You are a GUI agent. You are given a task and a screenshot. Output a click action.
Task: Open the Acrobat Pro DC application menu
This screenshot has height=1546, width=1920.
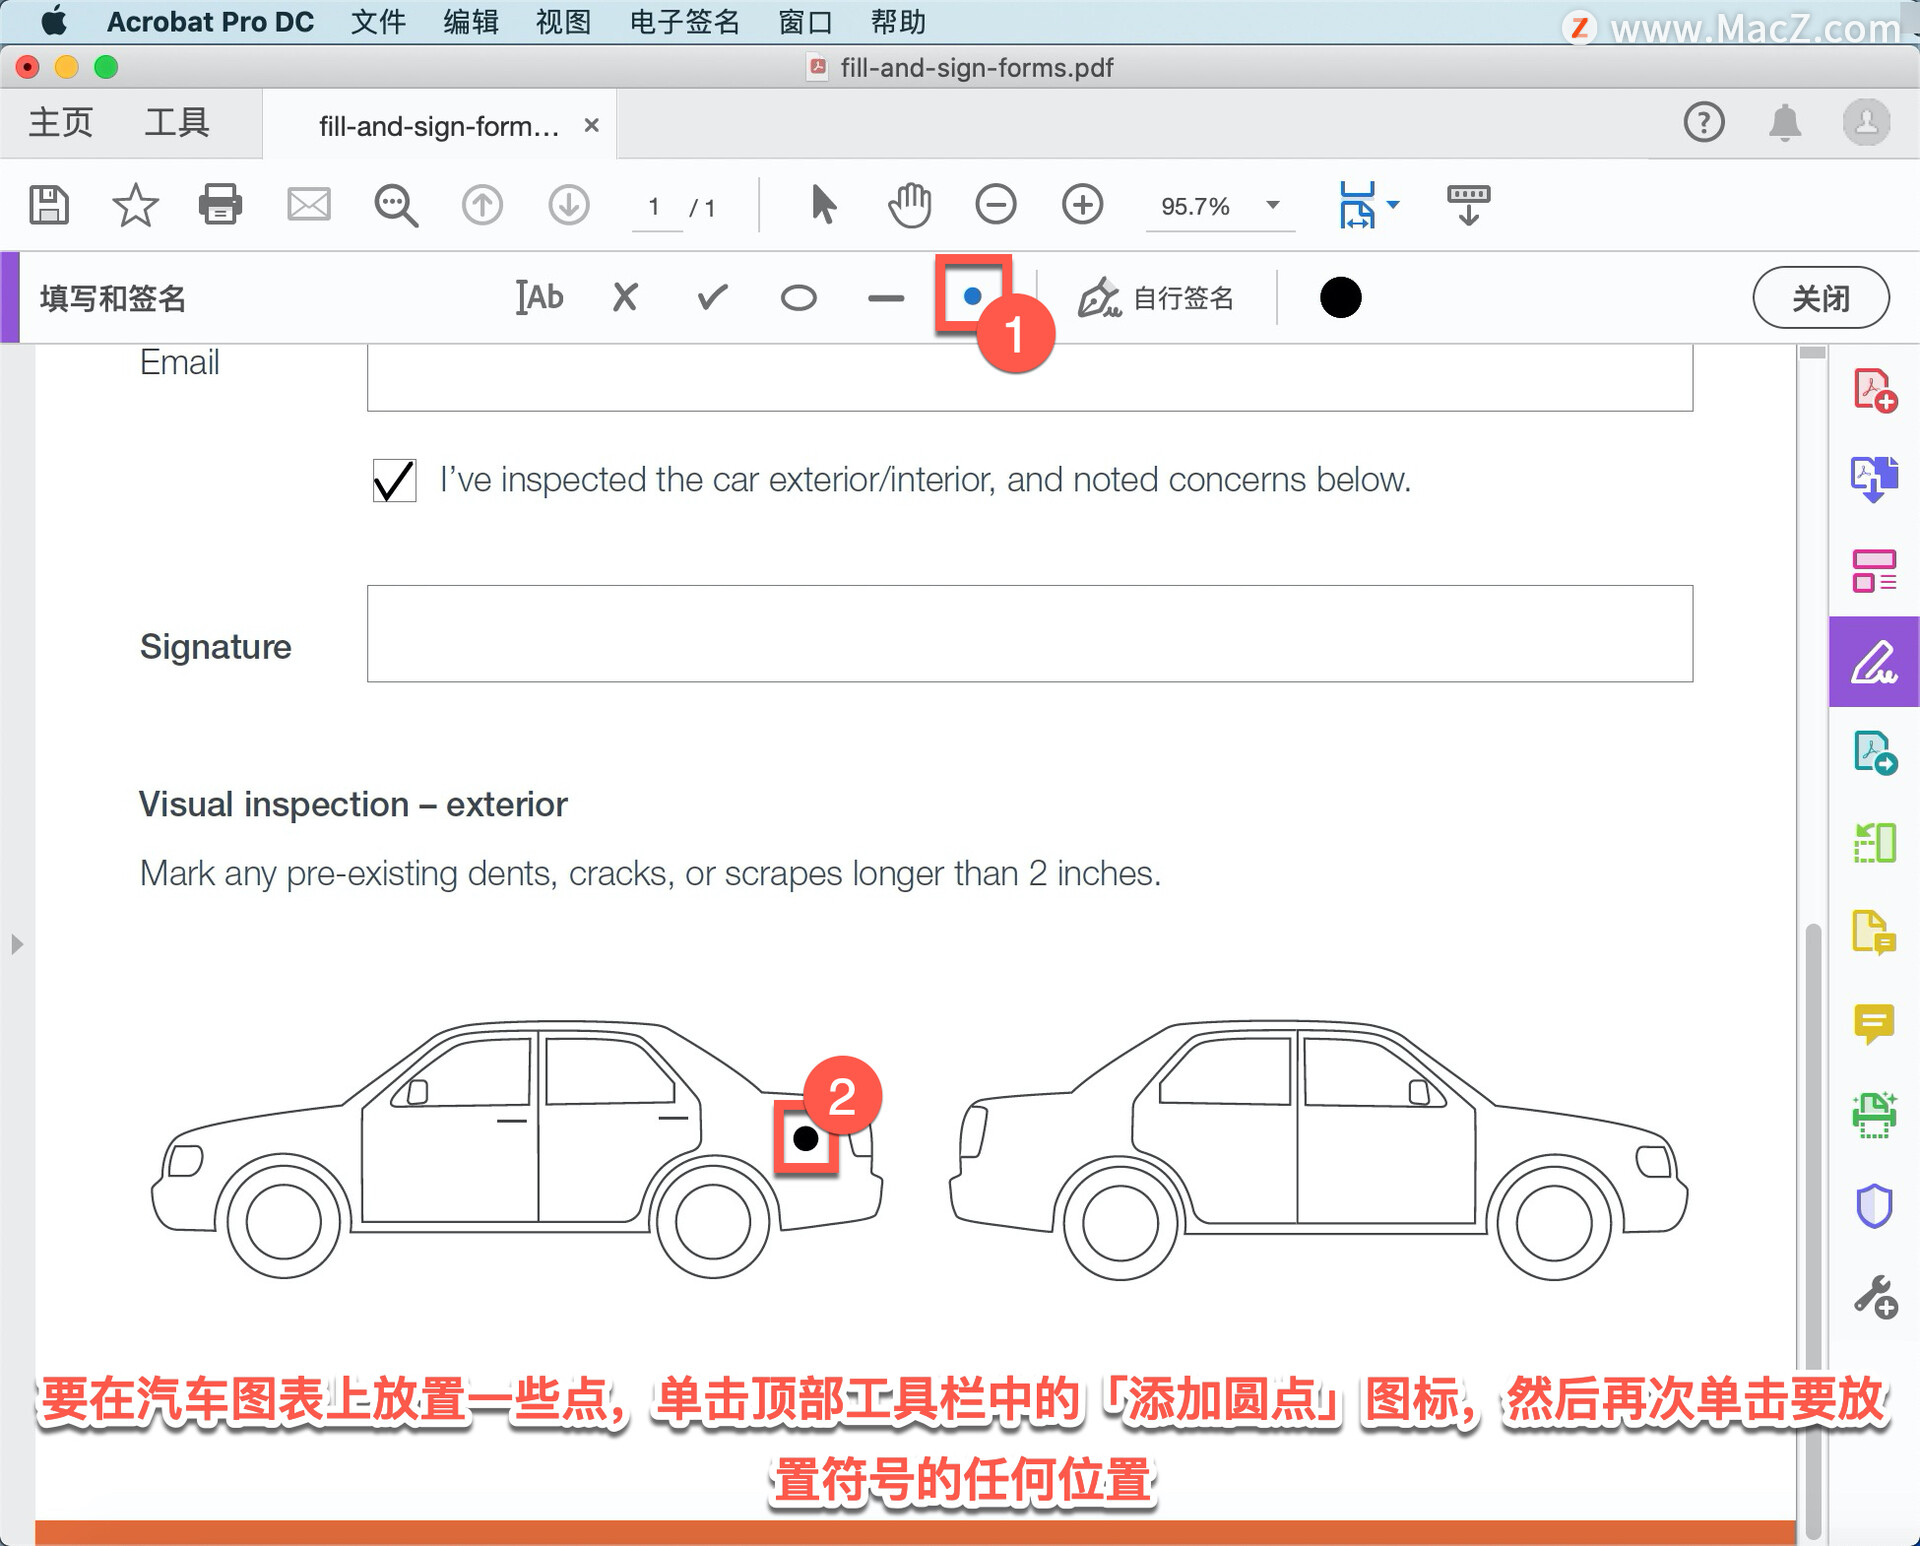(210, 21)
